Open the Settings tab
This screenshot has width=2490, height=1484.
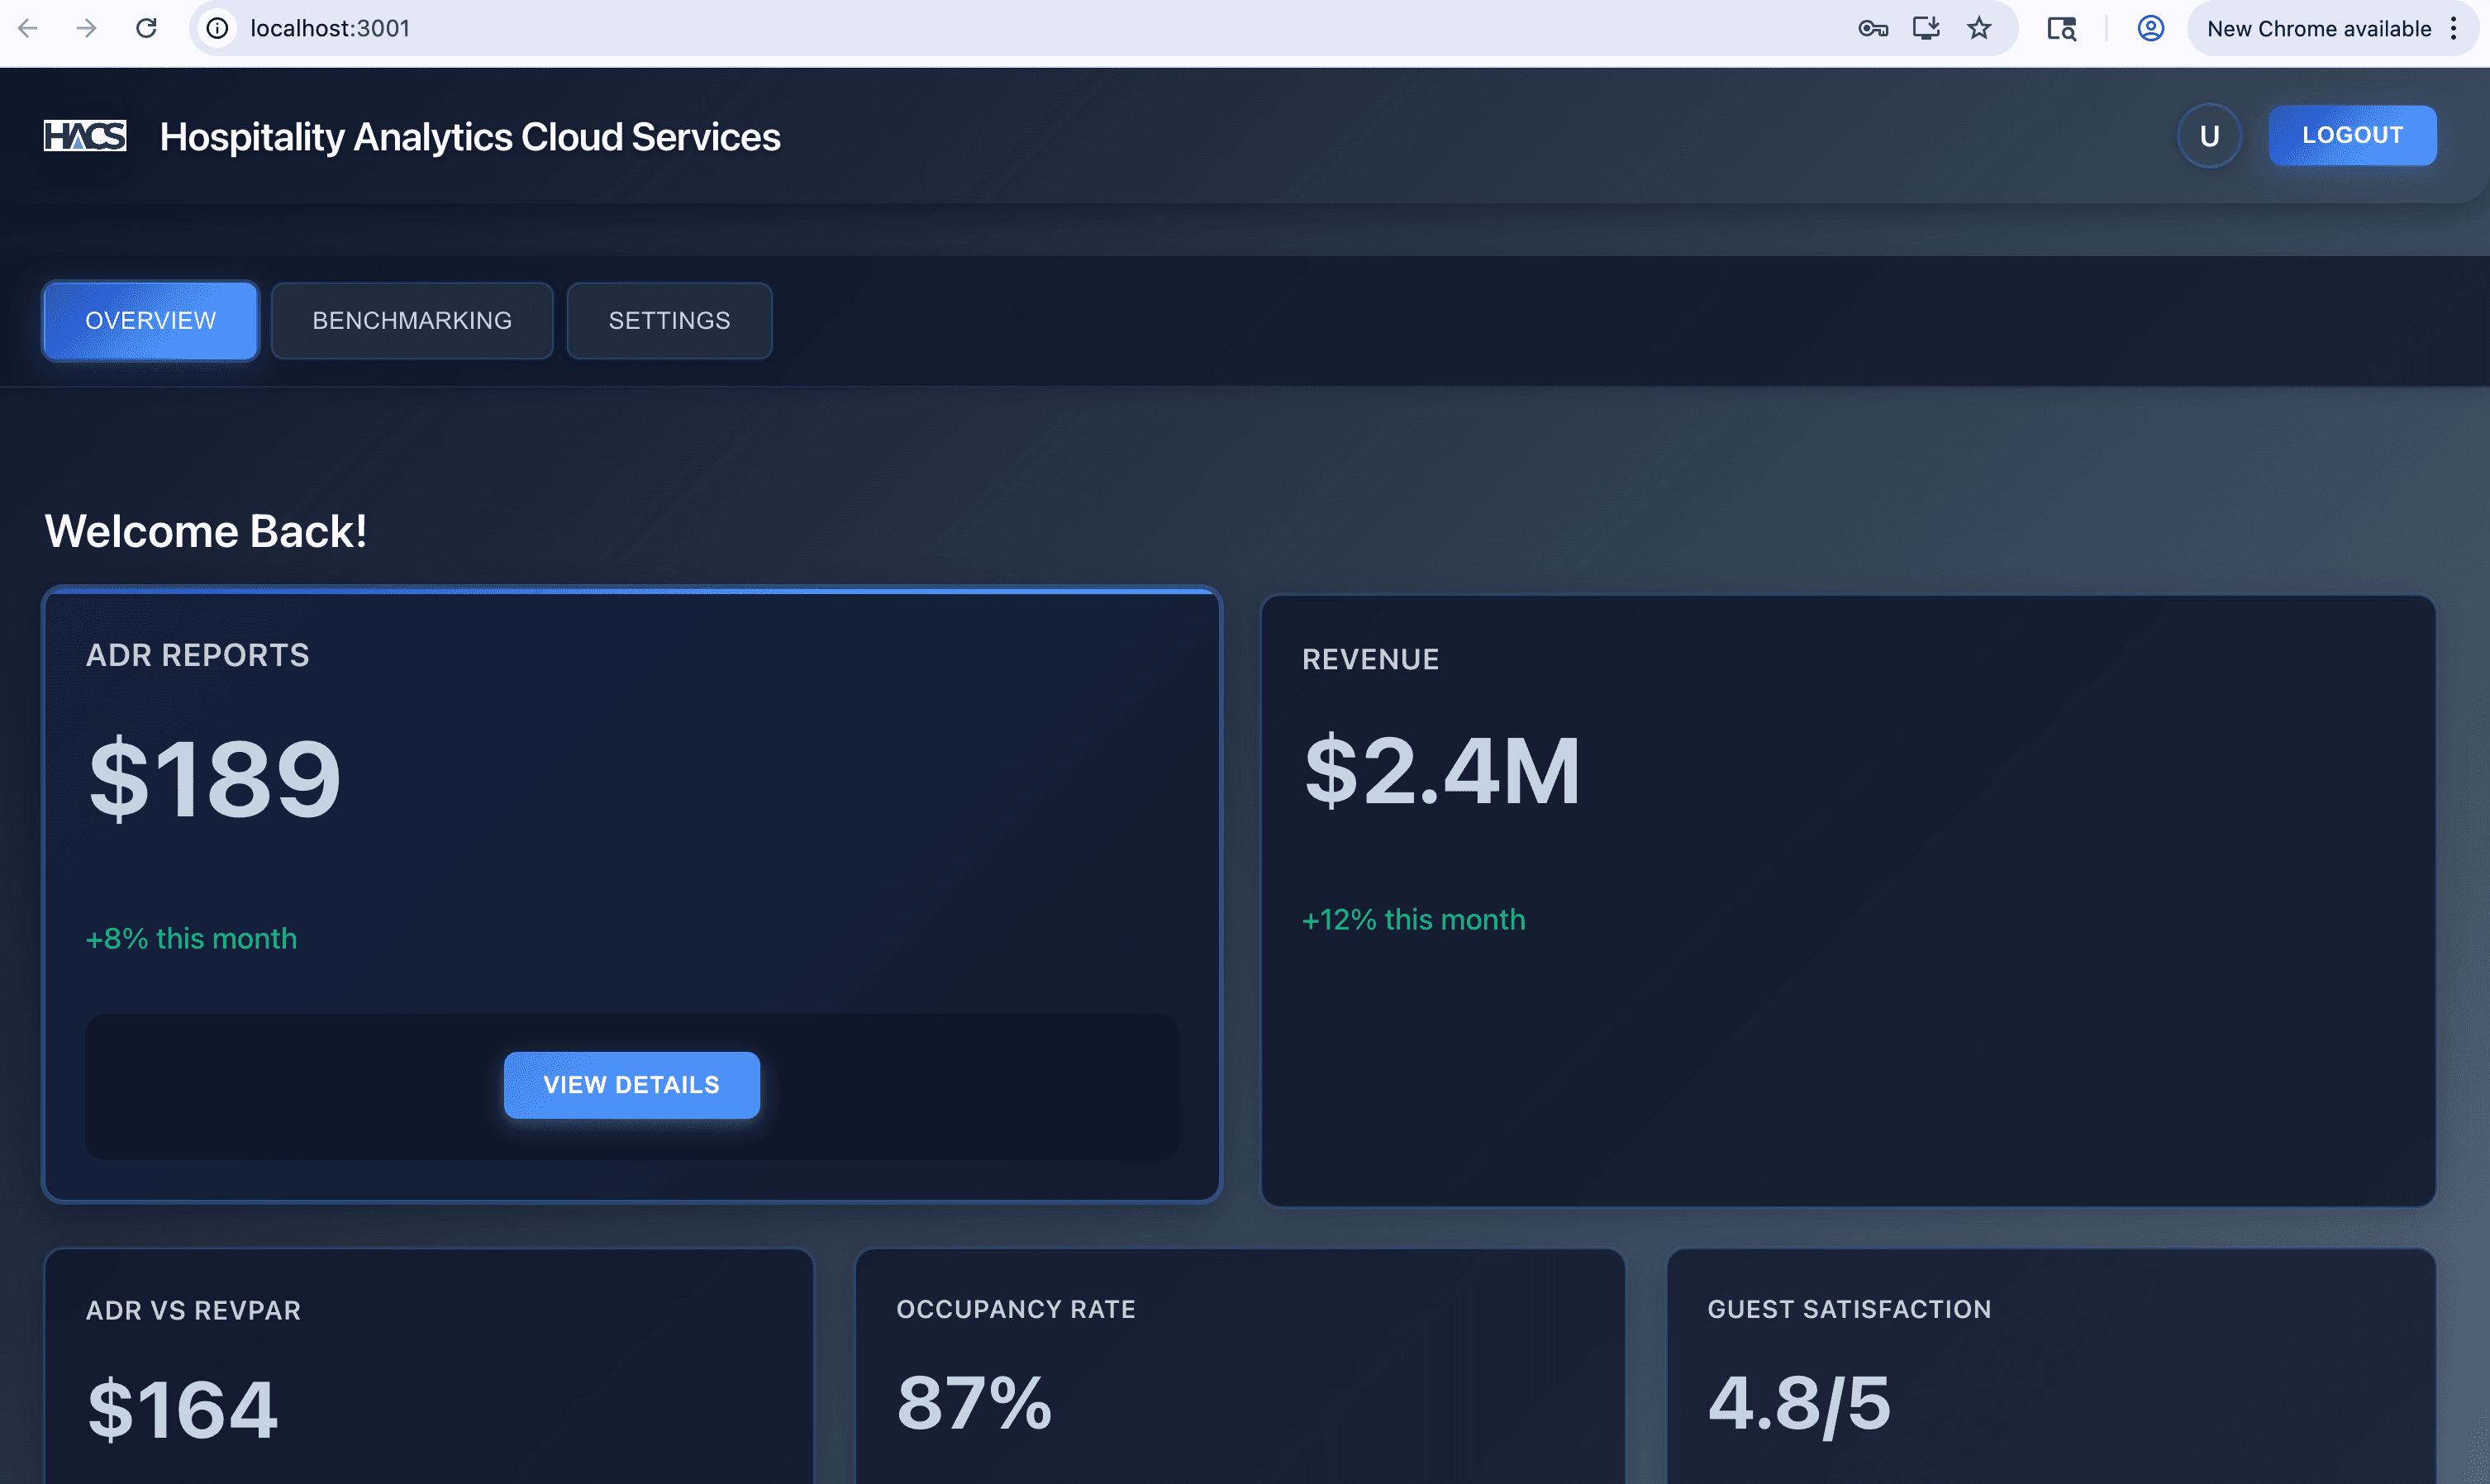pos(669,320)
